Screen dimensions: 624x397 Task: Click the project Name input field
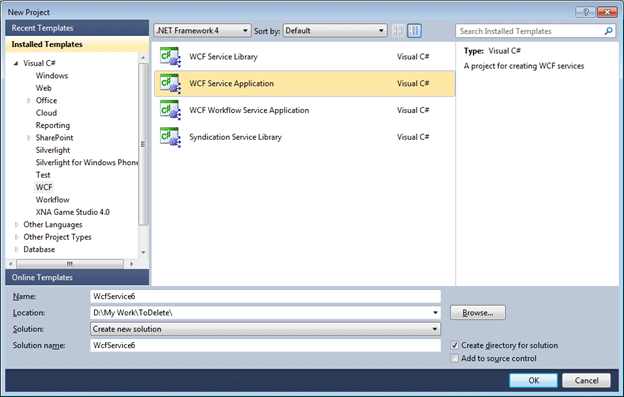[x=265, y=296]
